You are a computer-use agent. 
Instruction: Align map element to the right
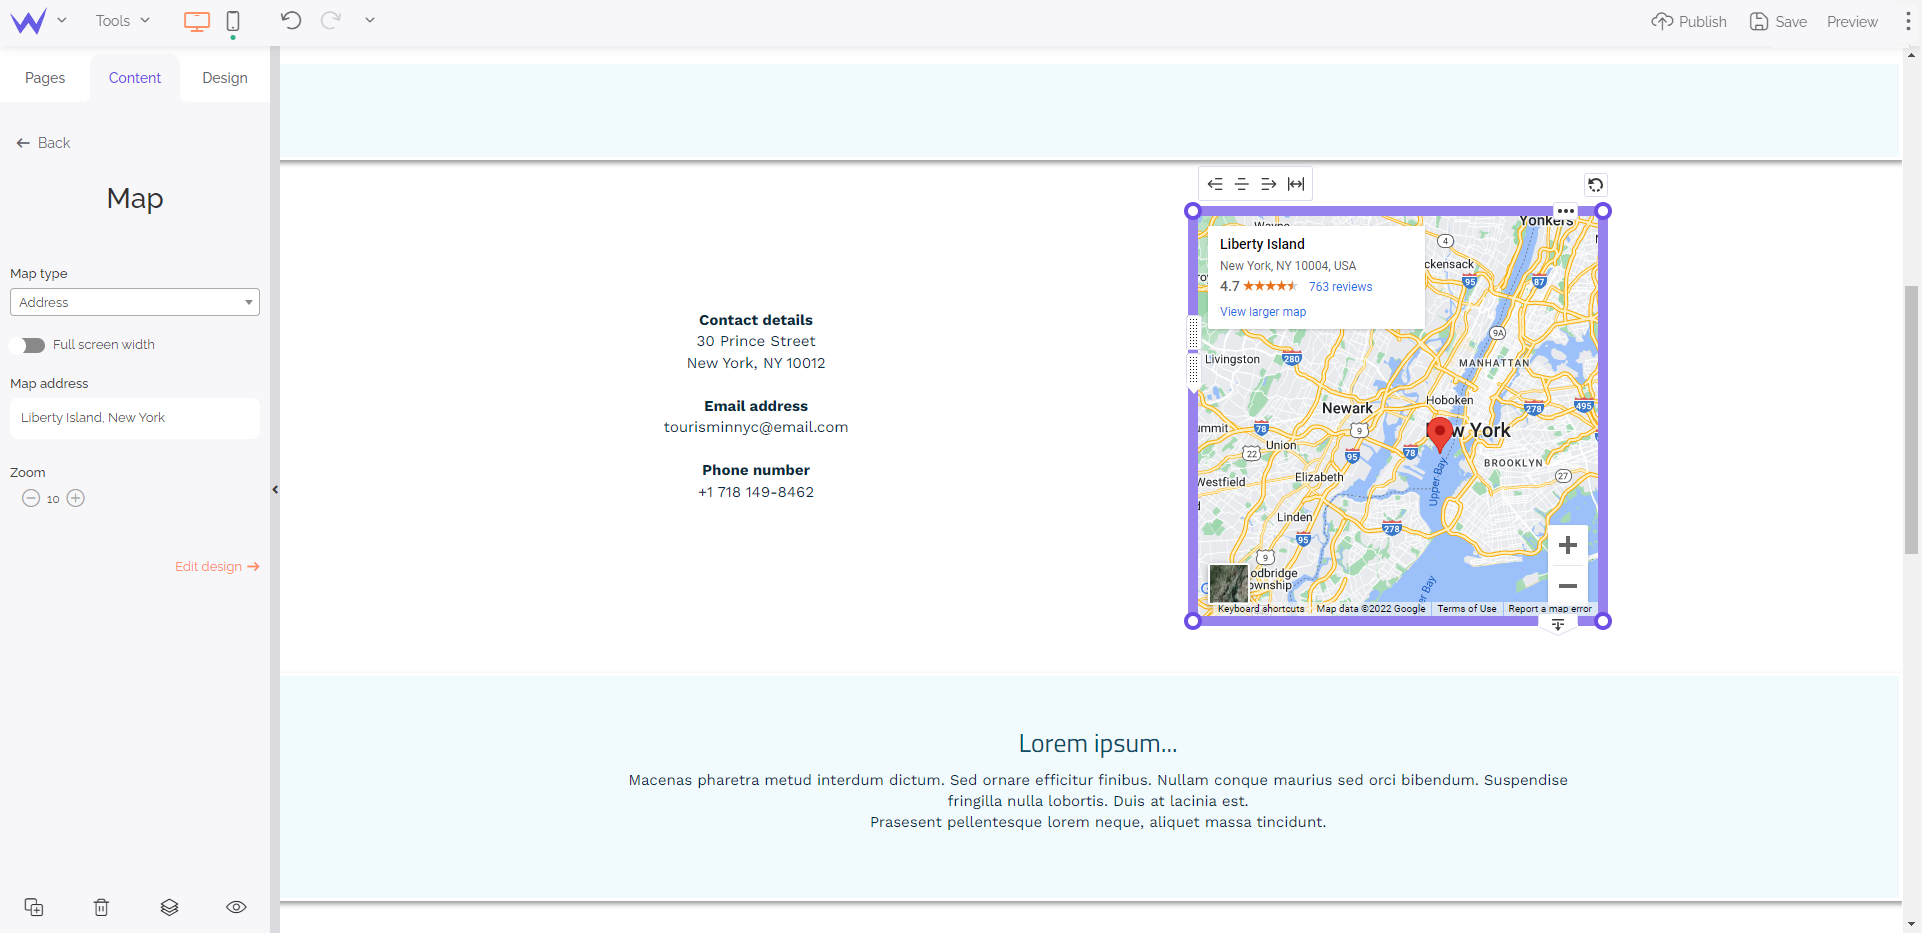pyautogui.click(x=1269, y=184)
